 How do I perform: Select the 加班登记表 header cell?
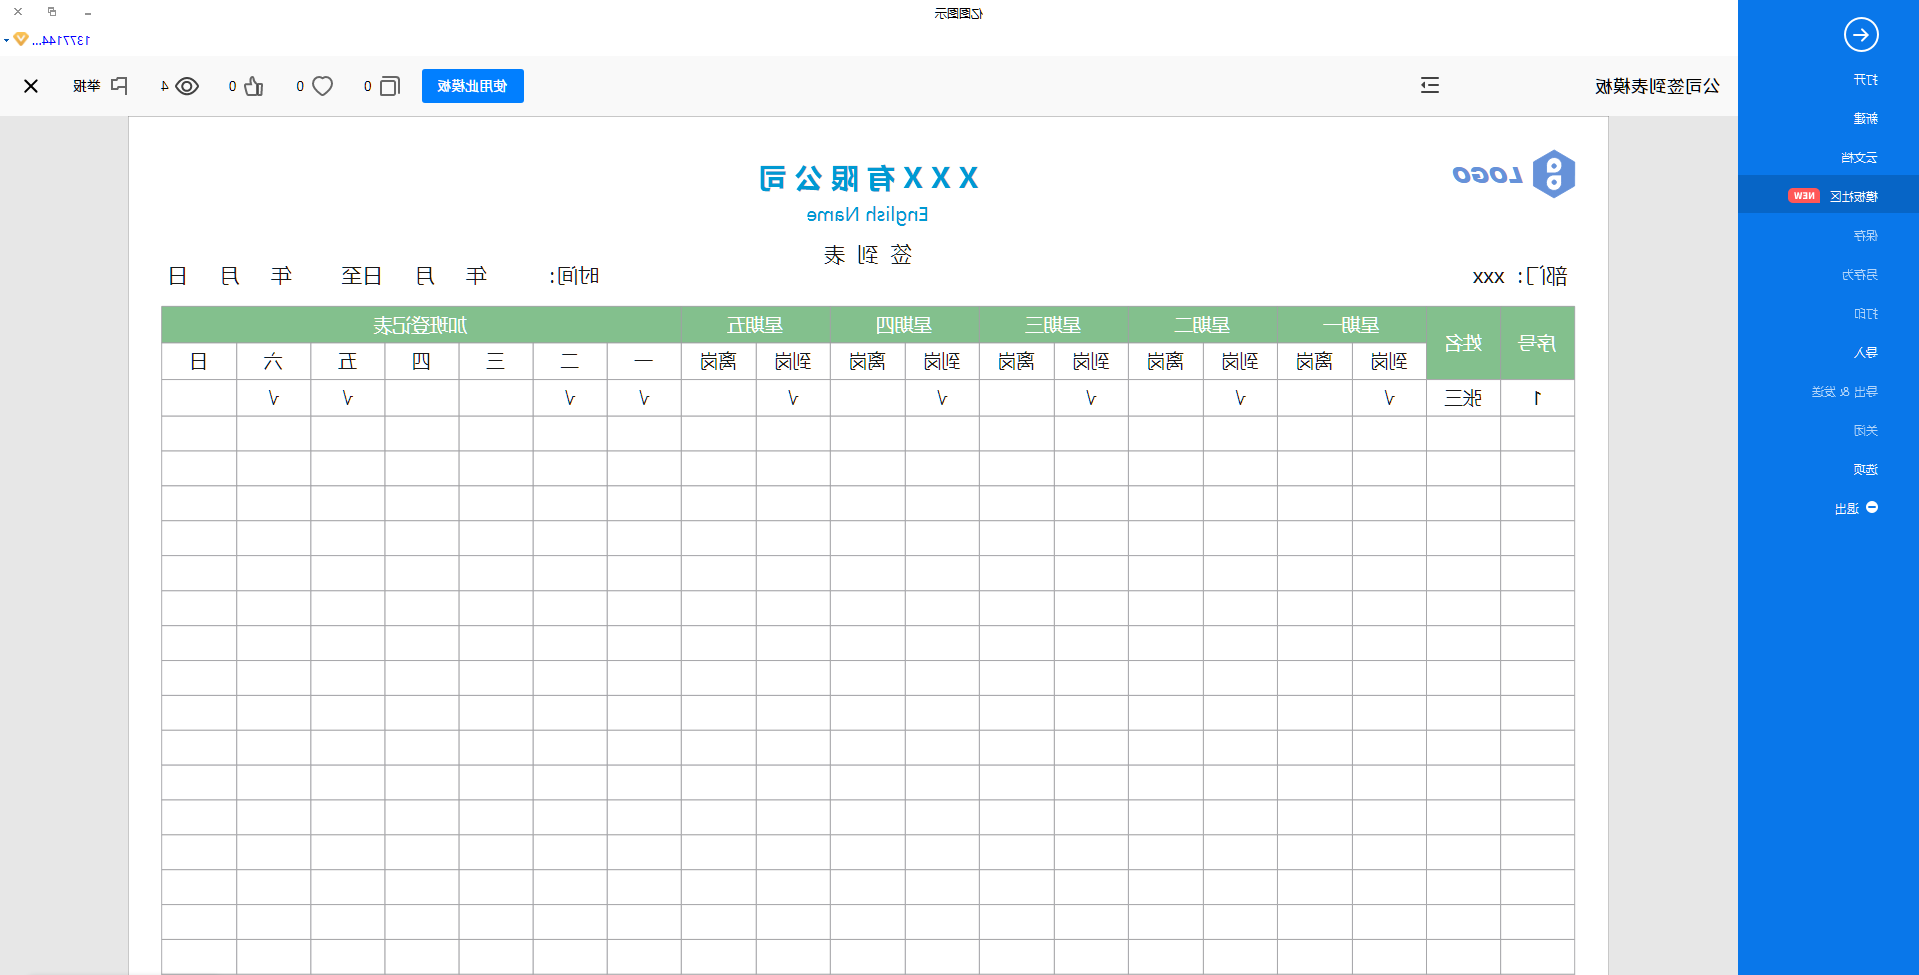(x=421, y=325)
